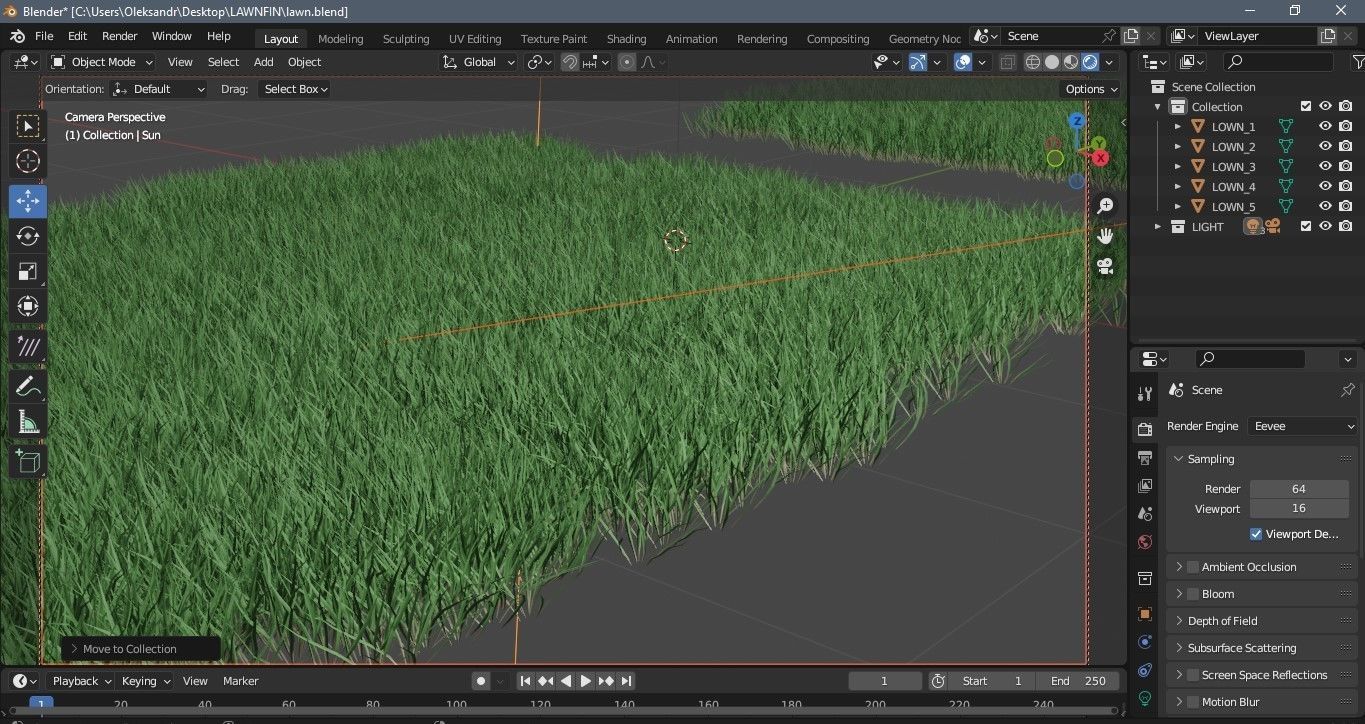
Task: Open the timeline Keying popover
Action: (146, 681)
